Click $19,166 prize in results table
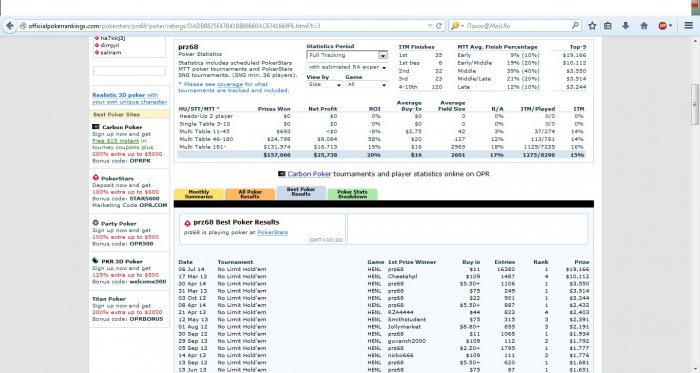700x373 pixels. click(577, 269)
